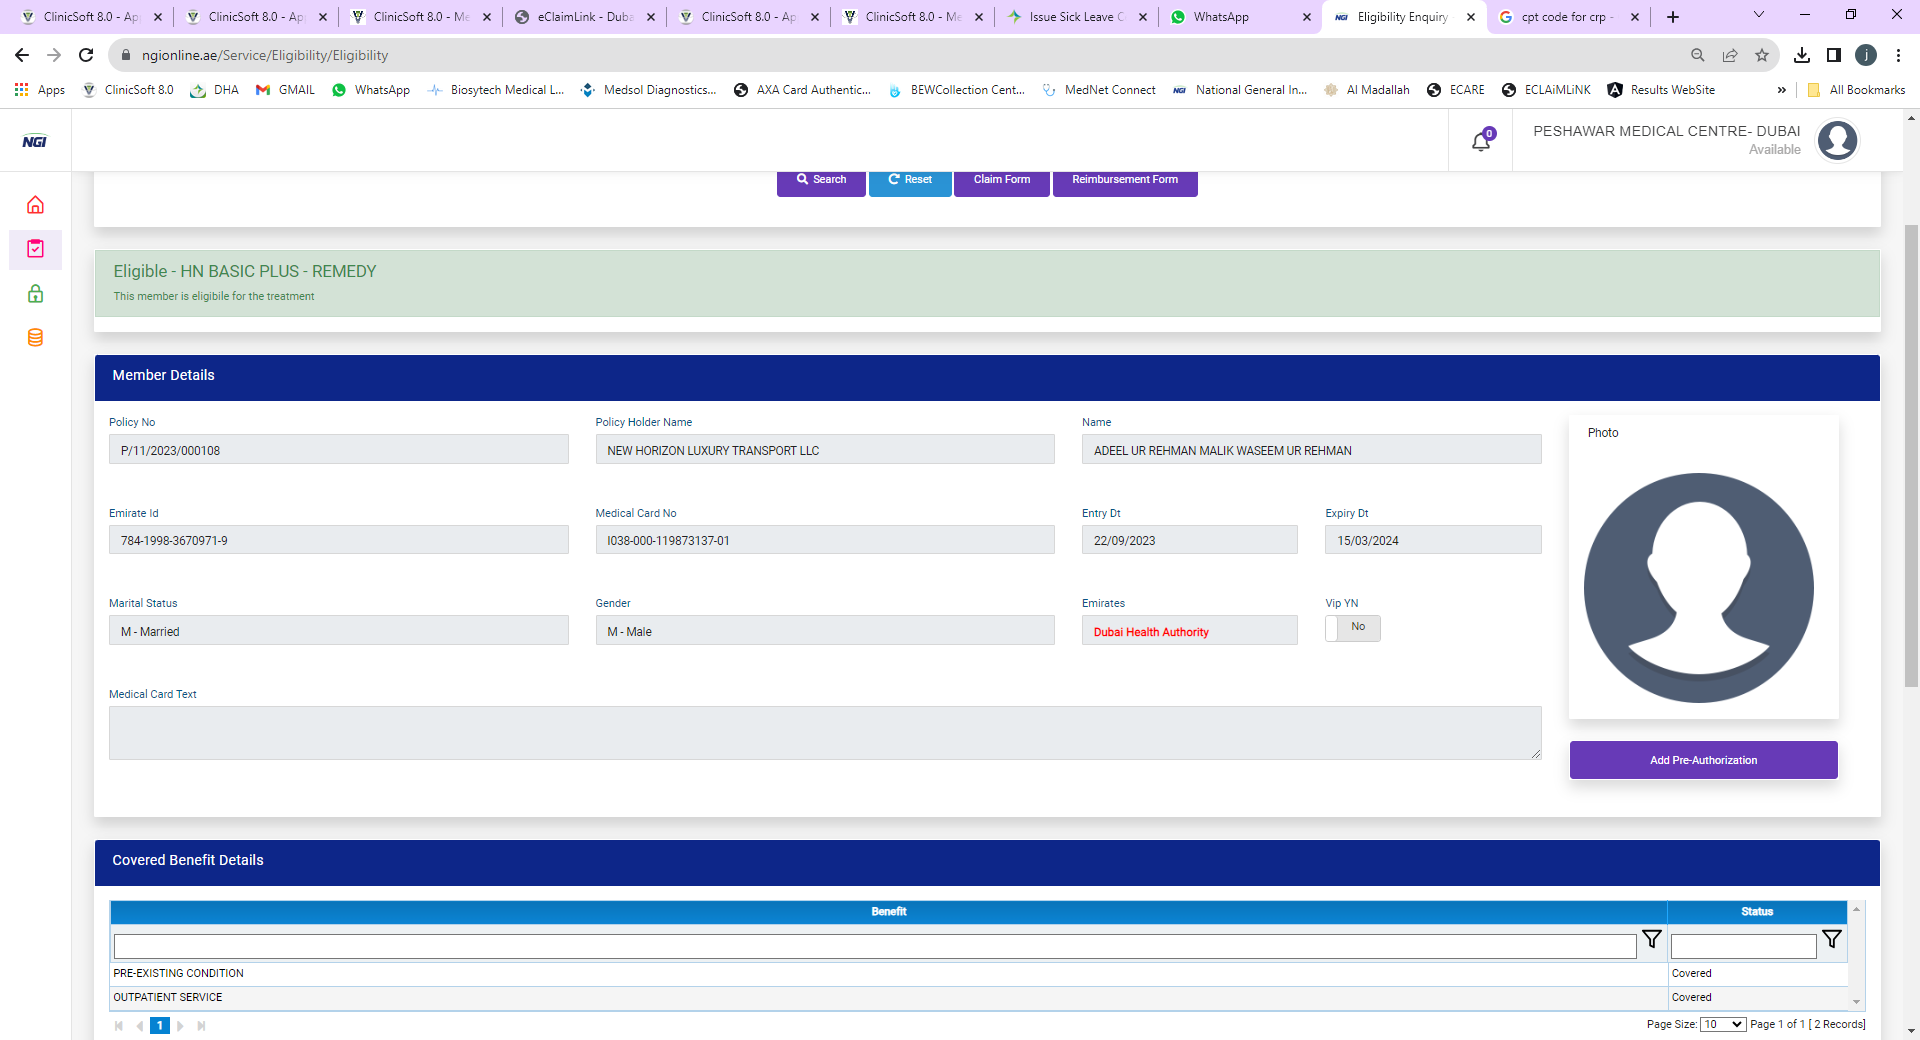Click the page vertical scrollbar

coord(1911,450)
